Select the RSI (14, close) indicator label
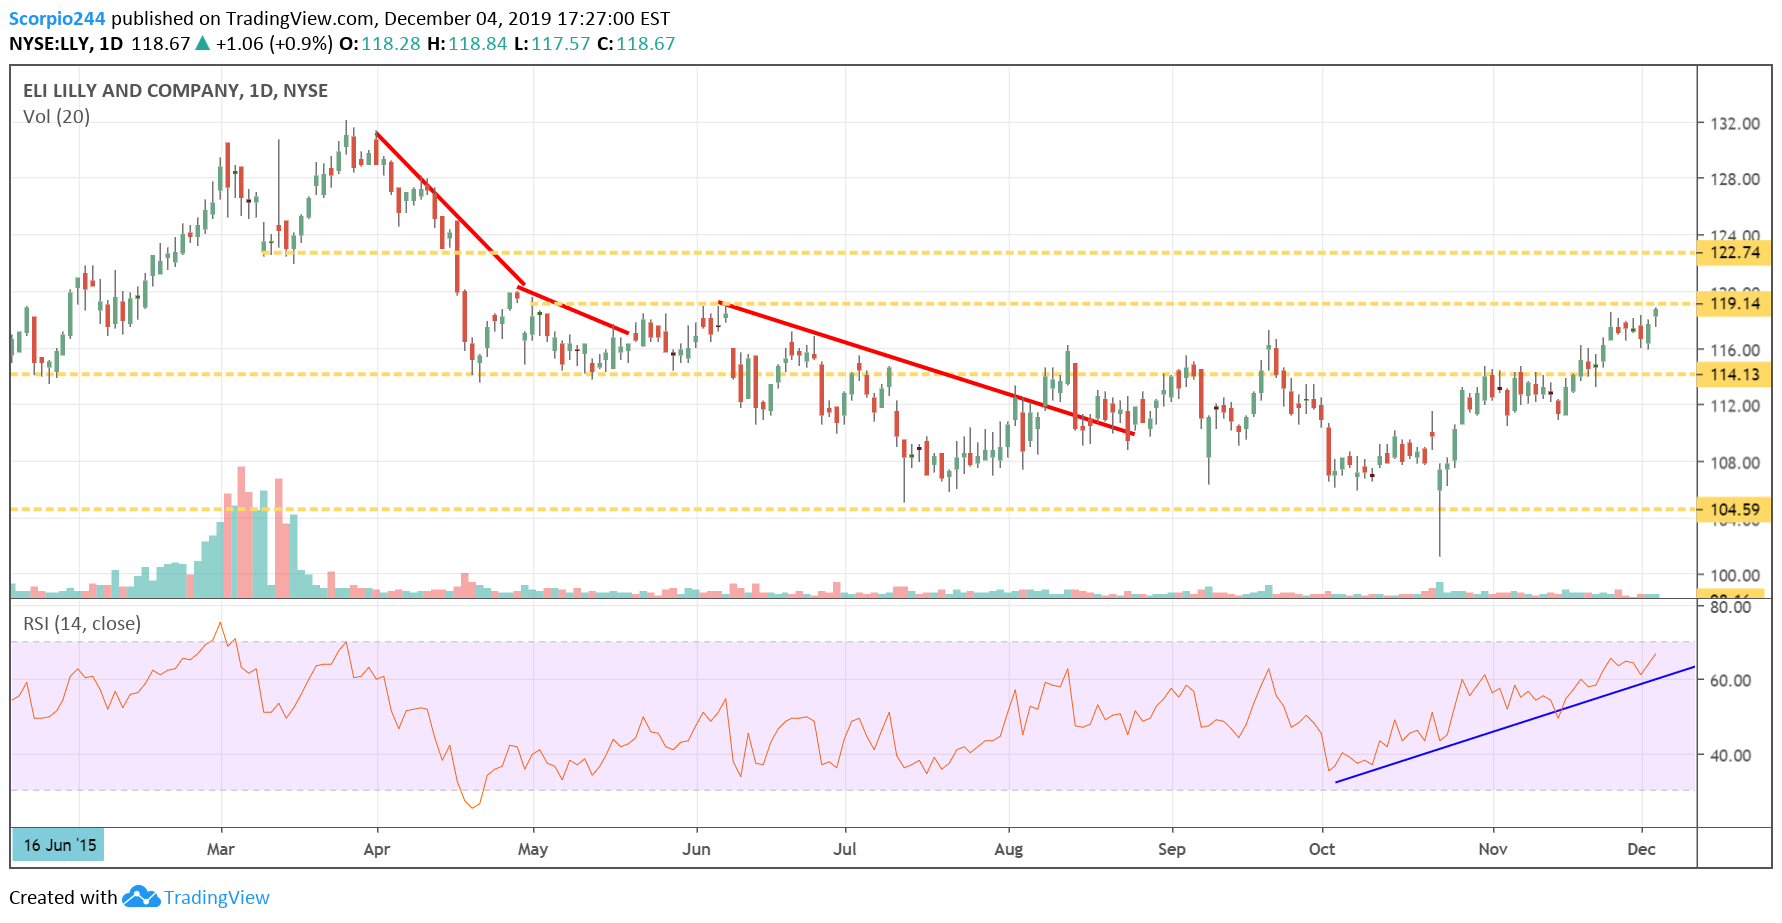Screen dimensions: 1782x923 (82, 624)
